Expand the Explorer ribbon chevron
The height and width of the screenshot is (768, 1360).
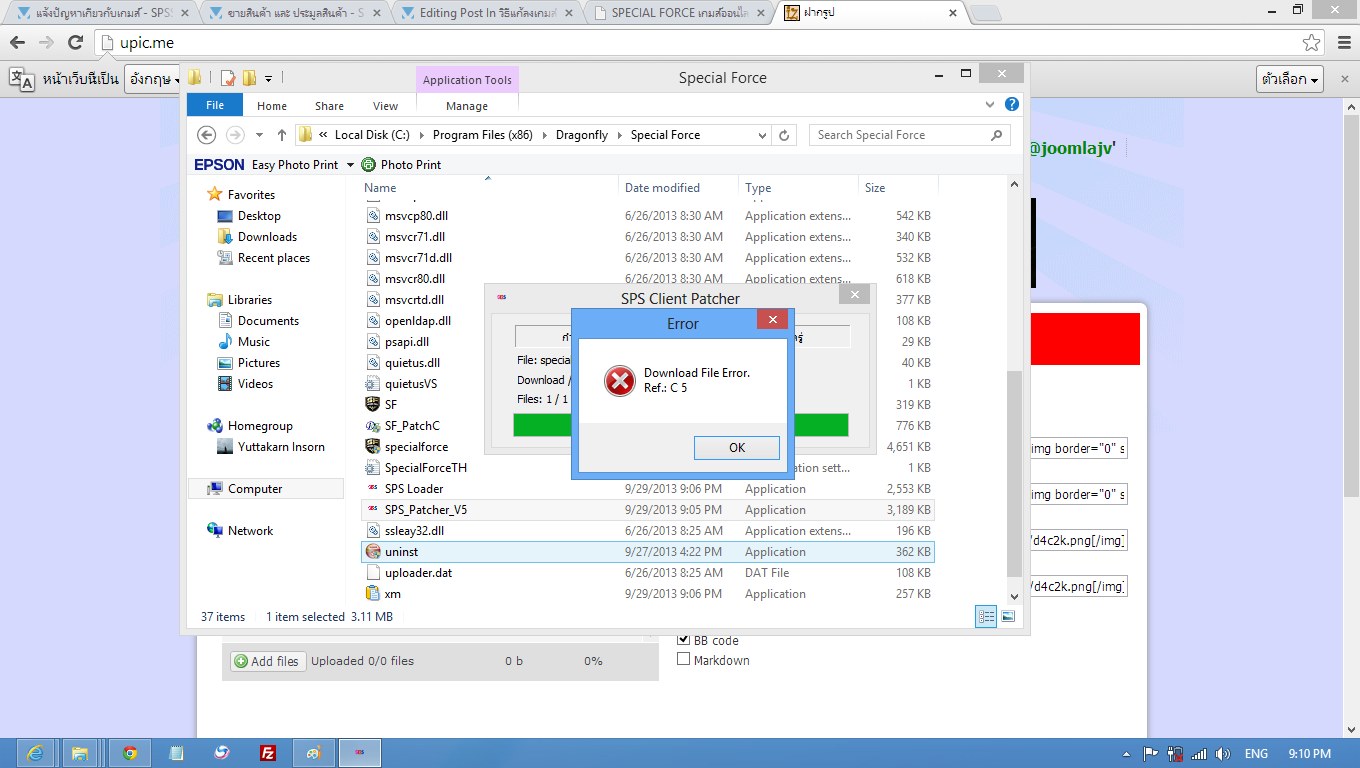tap(990, 104)
